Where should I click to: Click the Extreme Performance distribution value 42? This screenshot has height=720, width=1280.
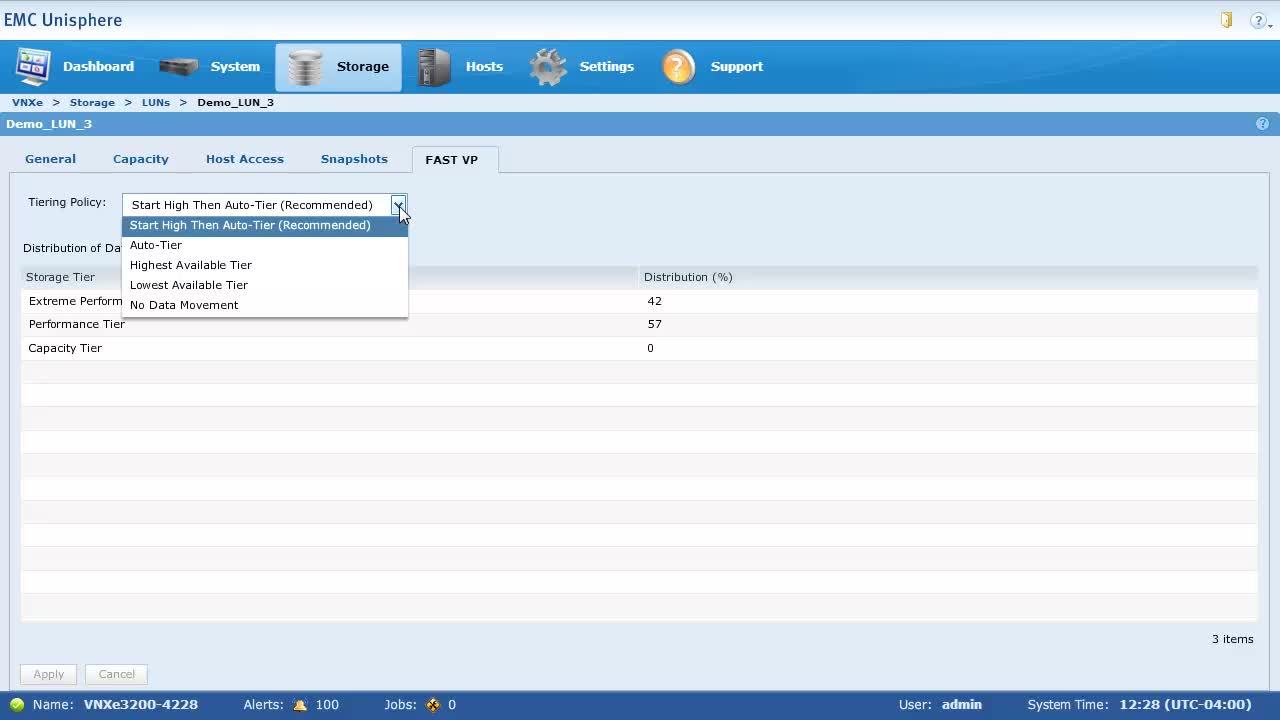click(655, 301)
